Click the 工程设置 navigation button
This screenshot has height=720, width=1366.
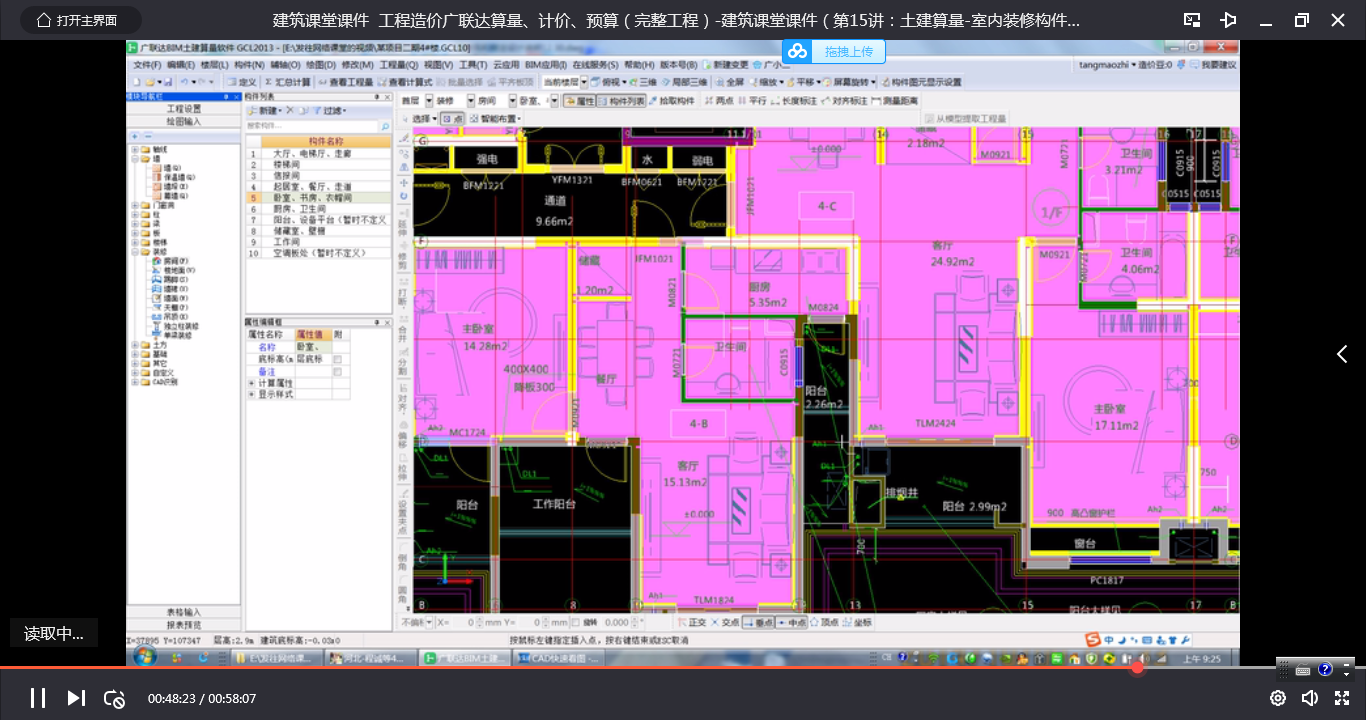[183, 109]
